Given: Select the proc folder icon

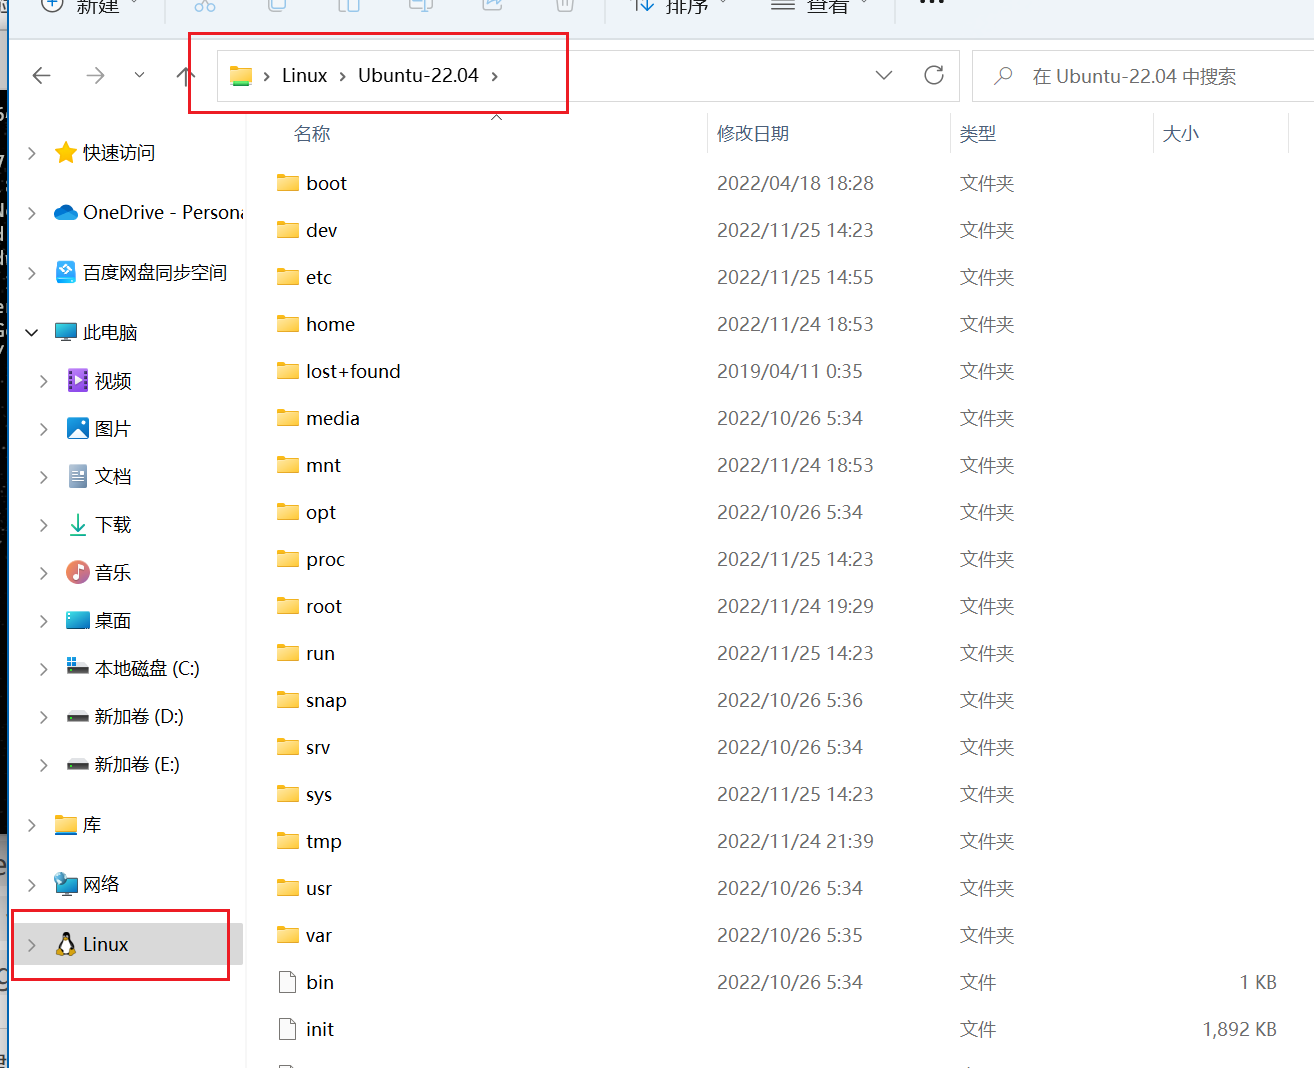Looking at the screenshot, I should (x=288, y=558).
